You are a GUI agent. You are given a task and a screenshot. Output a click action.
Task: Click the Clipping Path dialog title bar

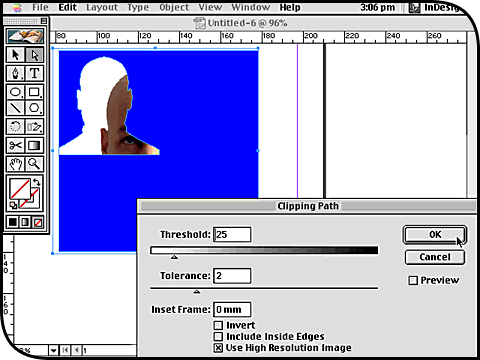click(307, 206)
